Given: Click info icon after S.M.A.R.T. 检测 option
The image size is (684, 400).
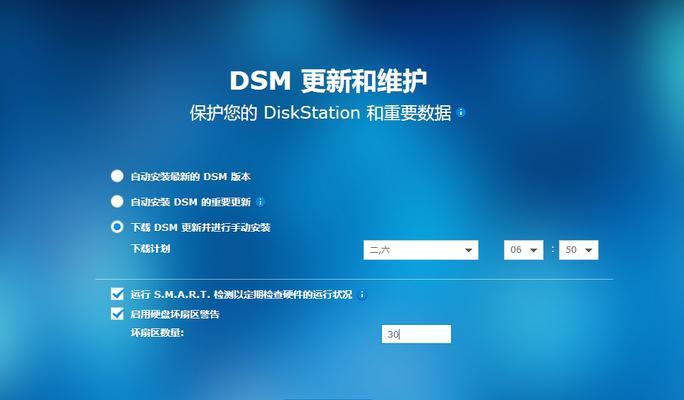Looking at the screenshot, I should [x=362, y=295].
